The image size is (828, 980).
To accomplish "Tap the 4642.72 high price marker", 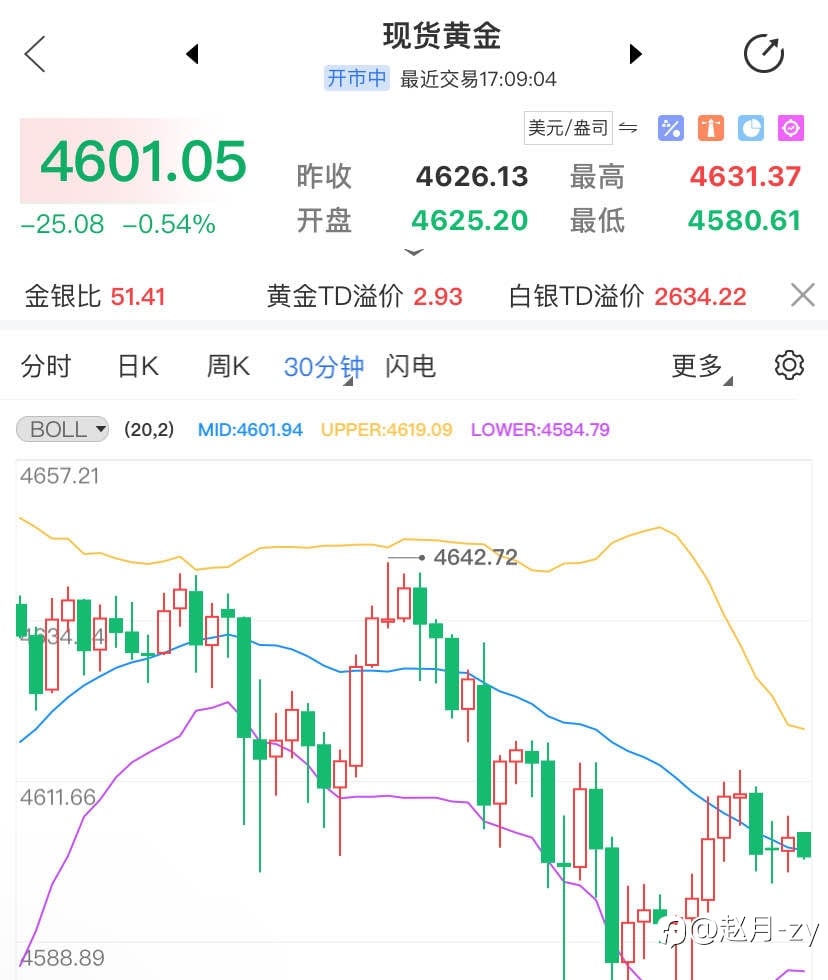I will (474, 557).
